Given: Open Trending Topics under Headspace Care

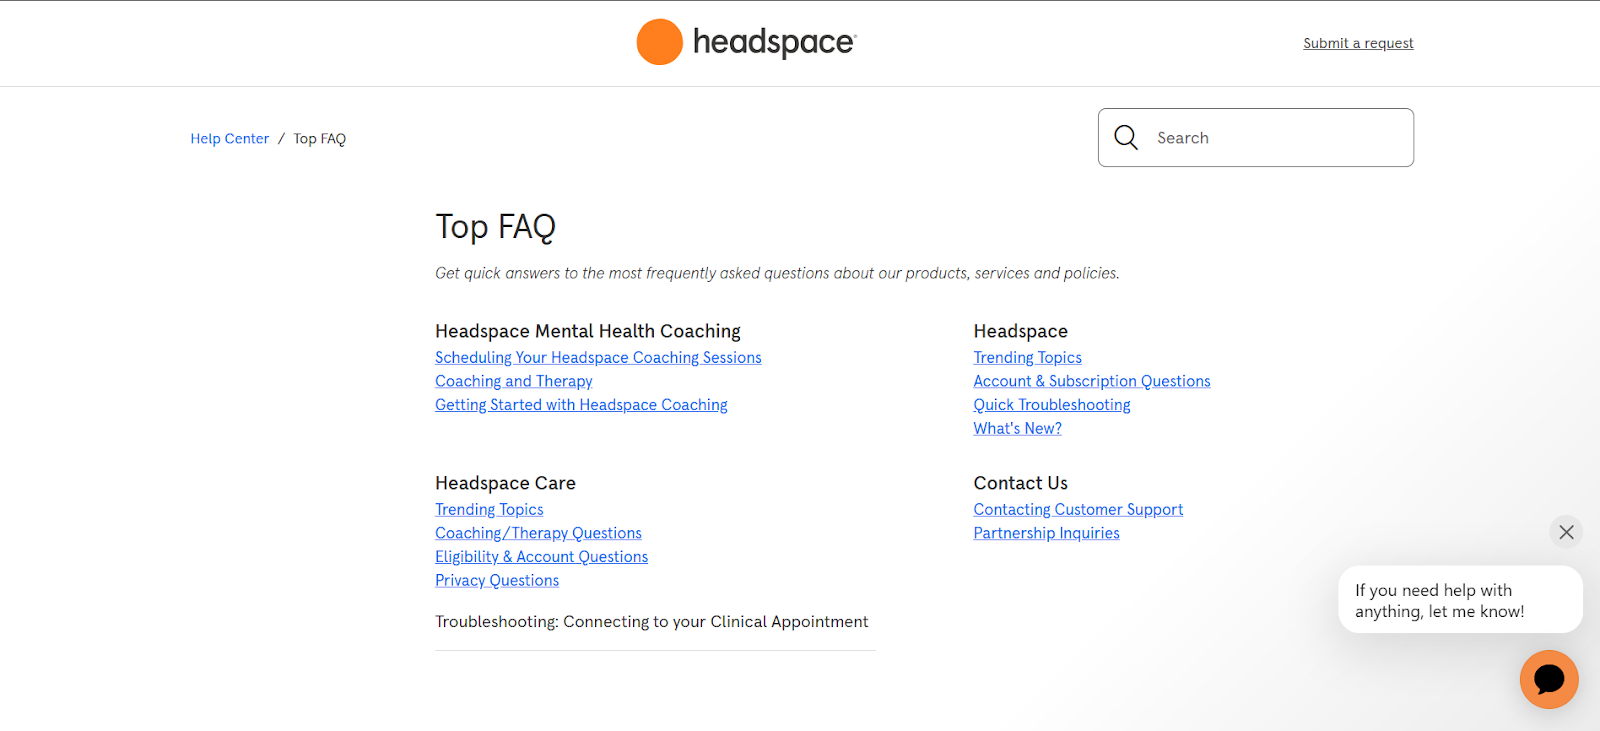Looking at the screenshot, I should pyautogui.click(x=489, y=510).
